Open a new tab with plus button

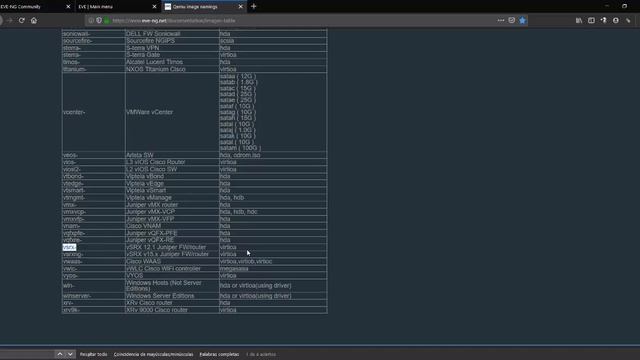point(253,7)
